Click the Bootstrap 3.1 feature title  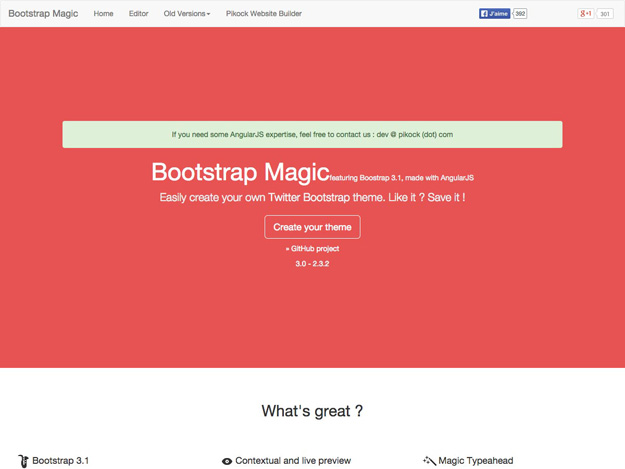tap(61, 461)
